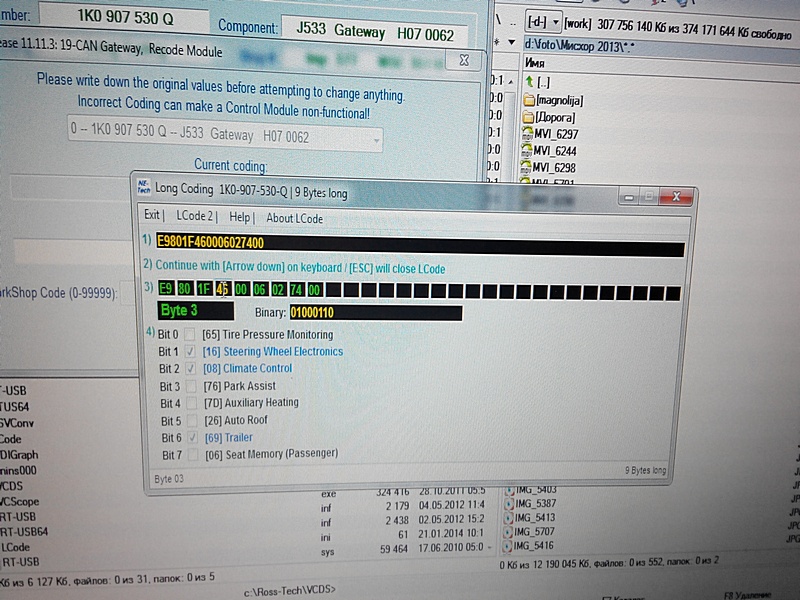Image resolution: width=800 pixels, height=600 pixels.
Task: Click the coding string field E9801F460006027400
Action: (x=419, y=245)
